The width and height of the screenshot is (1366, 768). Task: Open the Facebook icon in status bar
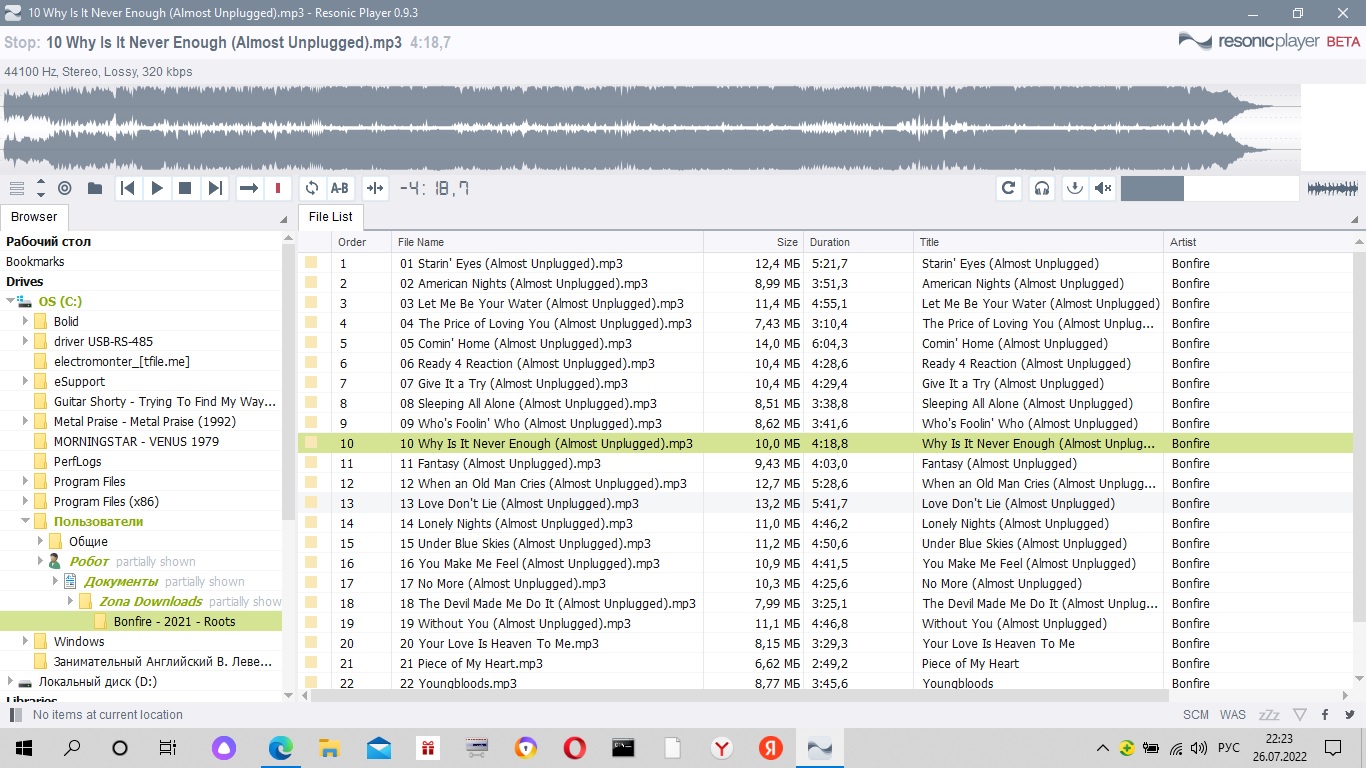pos(1325,715)
